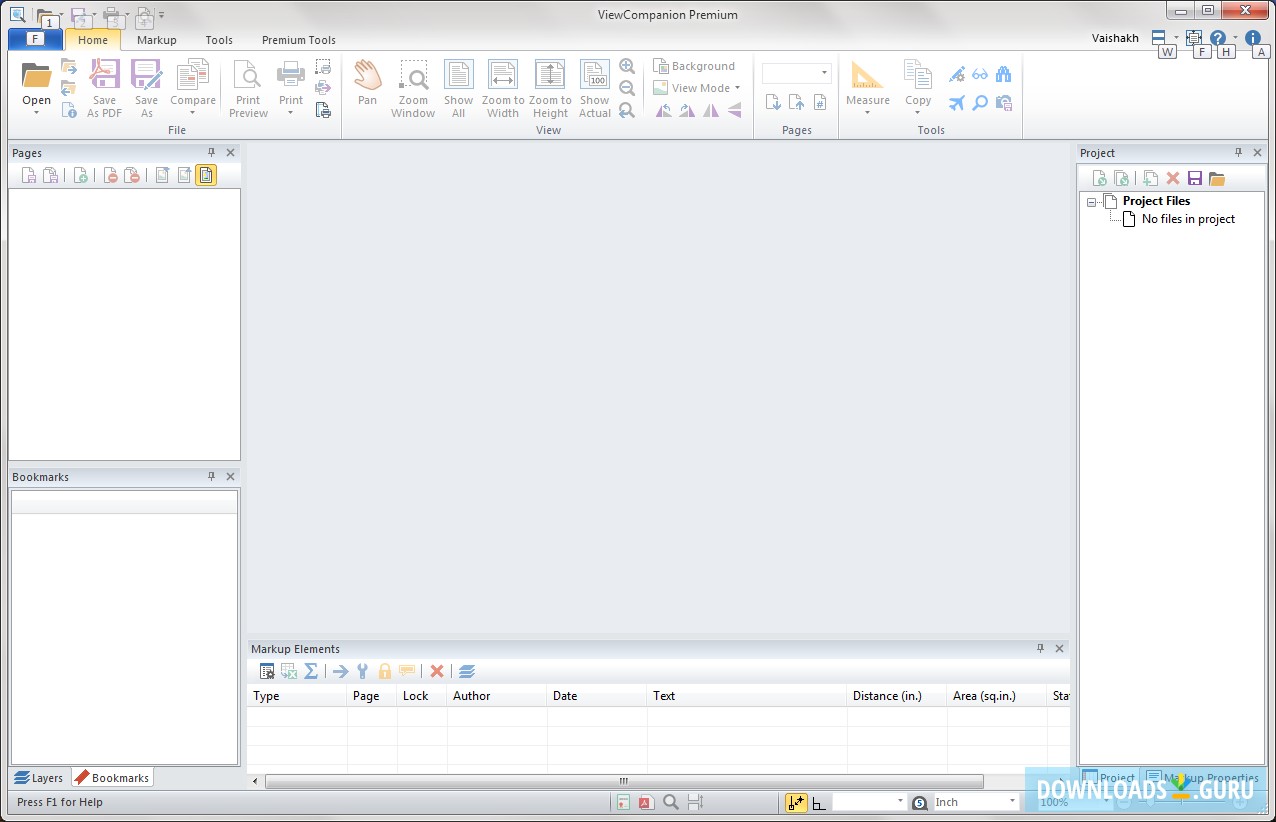Image resolution: width=1276 pixels, height=822 pixels.
Task: Click the save project disk icon
Action: tap(1194, 178)
